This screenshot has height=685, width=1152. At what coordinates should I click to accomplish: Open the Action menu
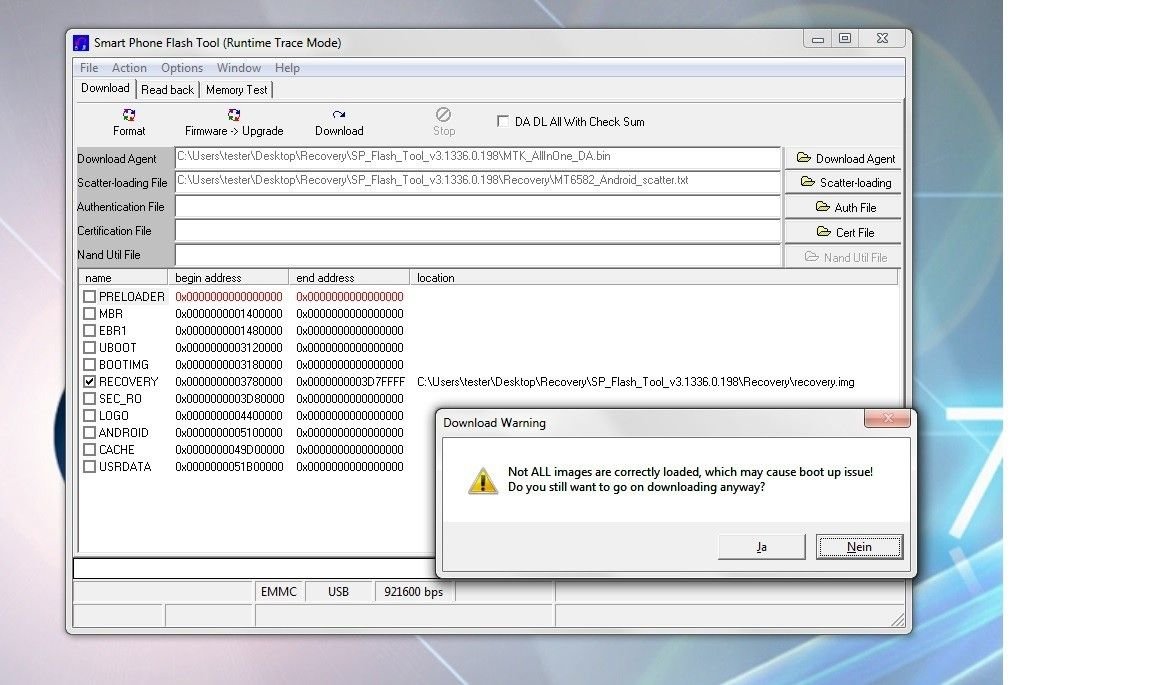tap(129, 68)
